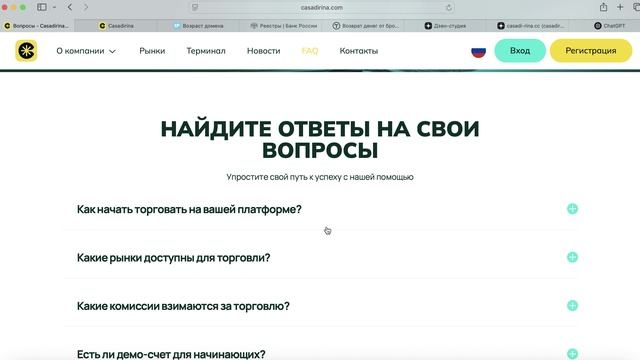Screen dimensions: 640x360
Task: Open the Russian flag language selector
Action: (x=478, y=51)
